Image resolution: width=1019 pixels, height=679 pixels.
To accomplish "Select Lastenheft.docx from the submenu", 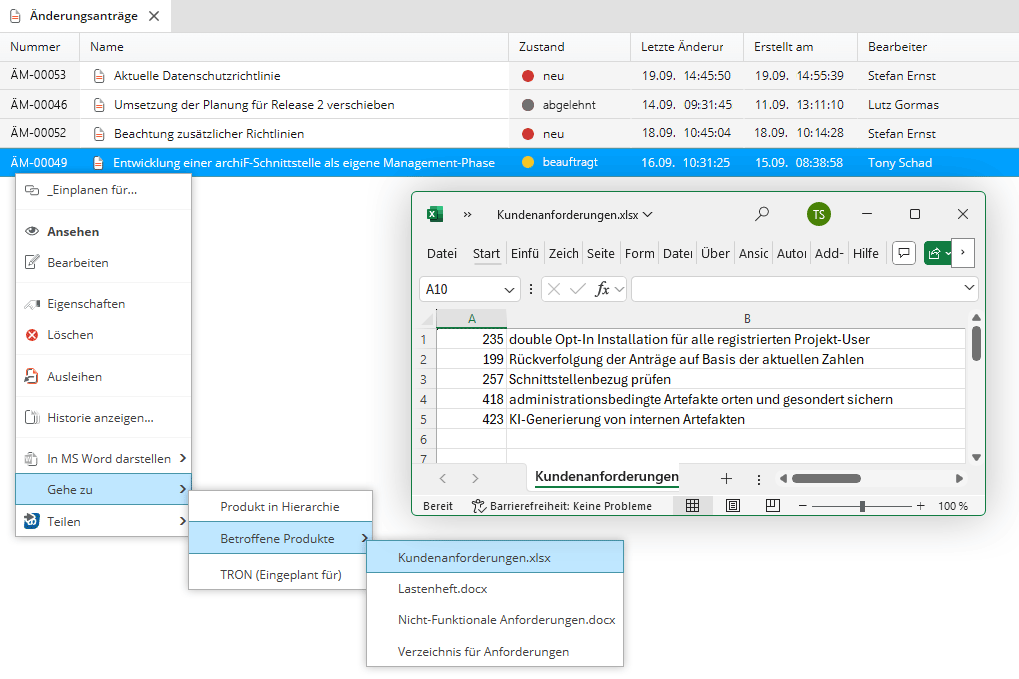I will [x=442, y=589].
